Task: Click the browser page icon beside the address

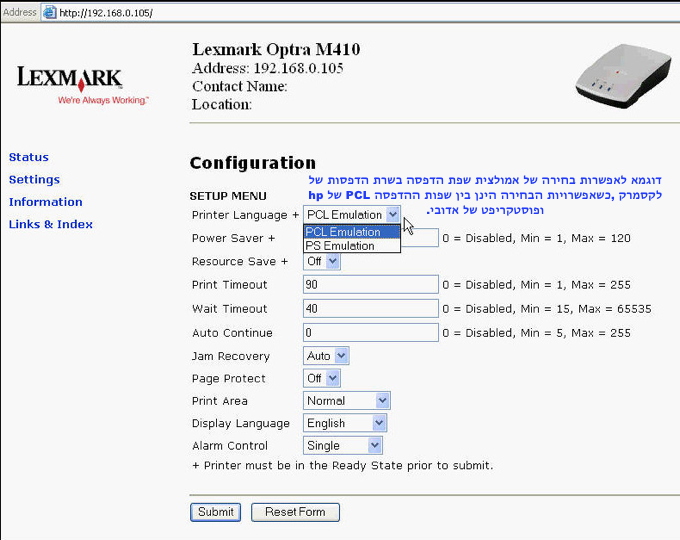Action: tap(49, 12)
